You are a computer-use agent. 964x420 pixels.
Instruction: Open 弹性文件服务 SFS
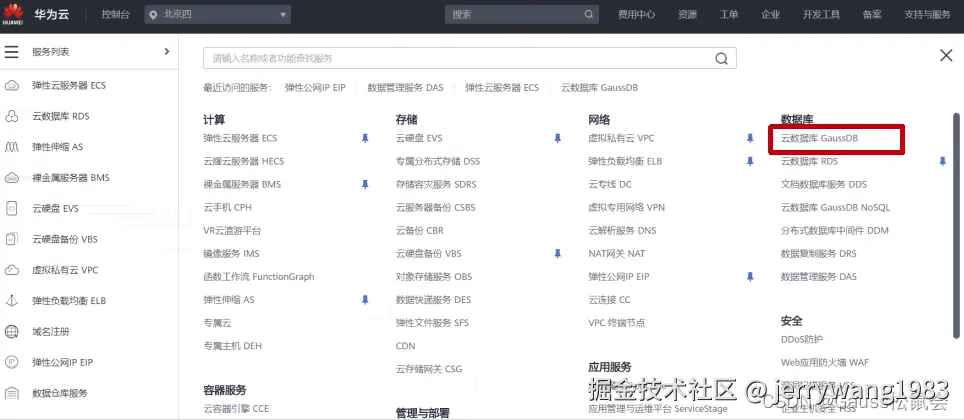(432, 323)
